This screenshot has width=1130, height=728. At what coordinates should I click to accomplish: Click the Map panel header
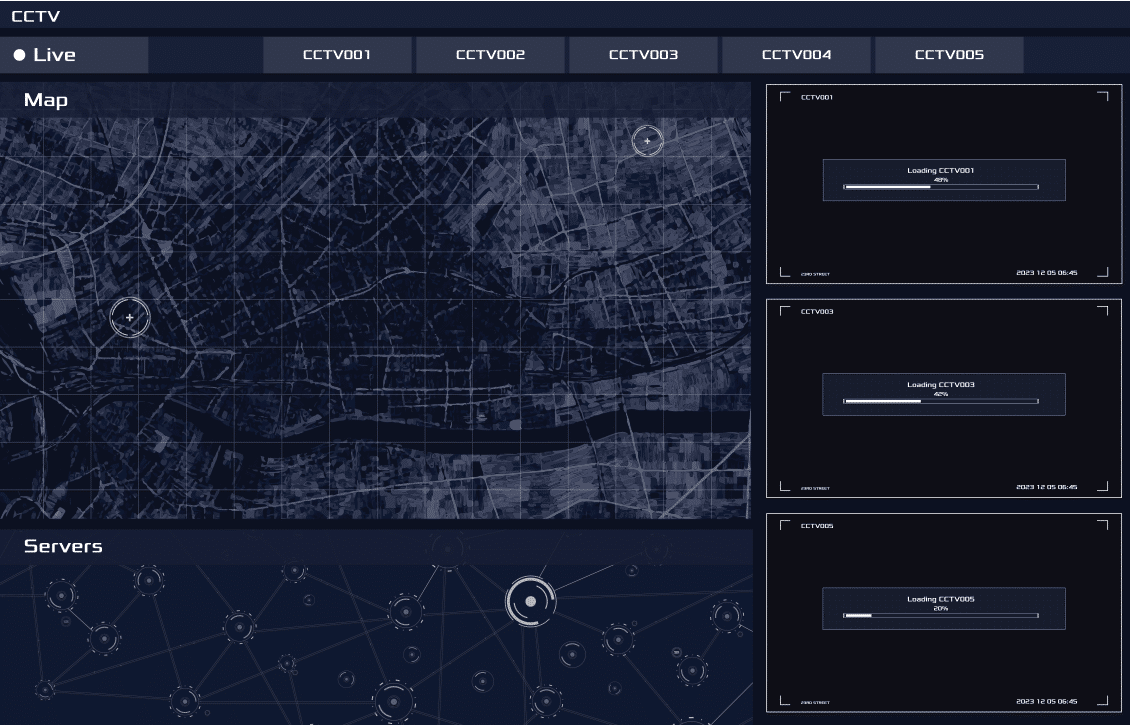click(375, 100)
